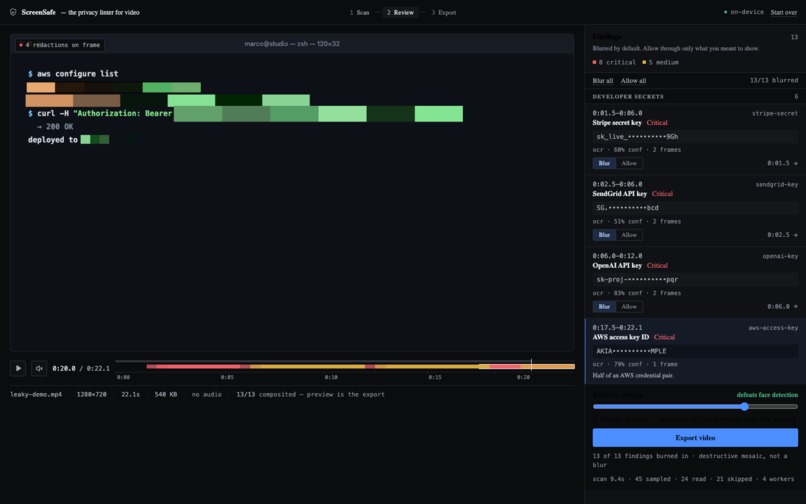Set Stripe secret key to Allow

[629, 164]
